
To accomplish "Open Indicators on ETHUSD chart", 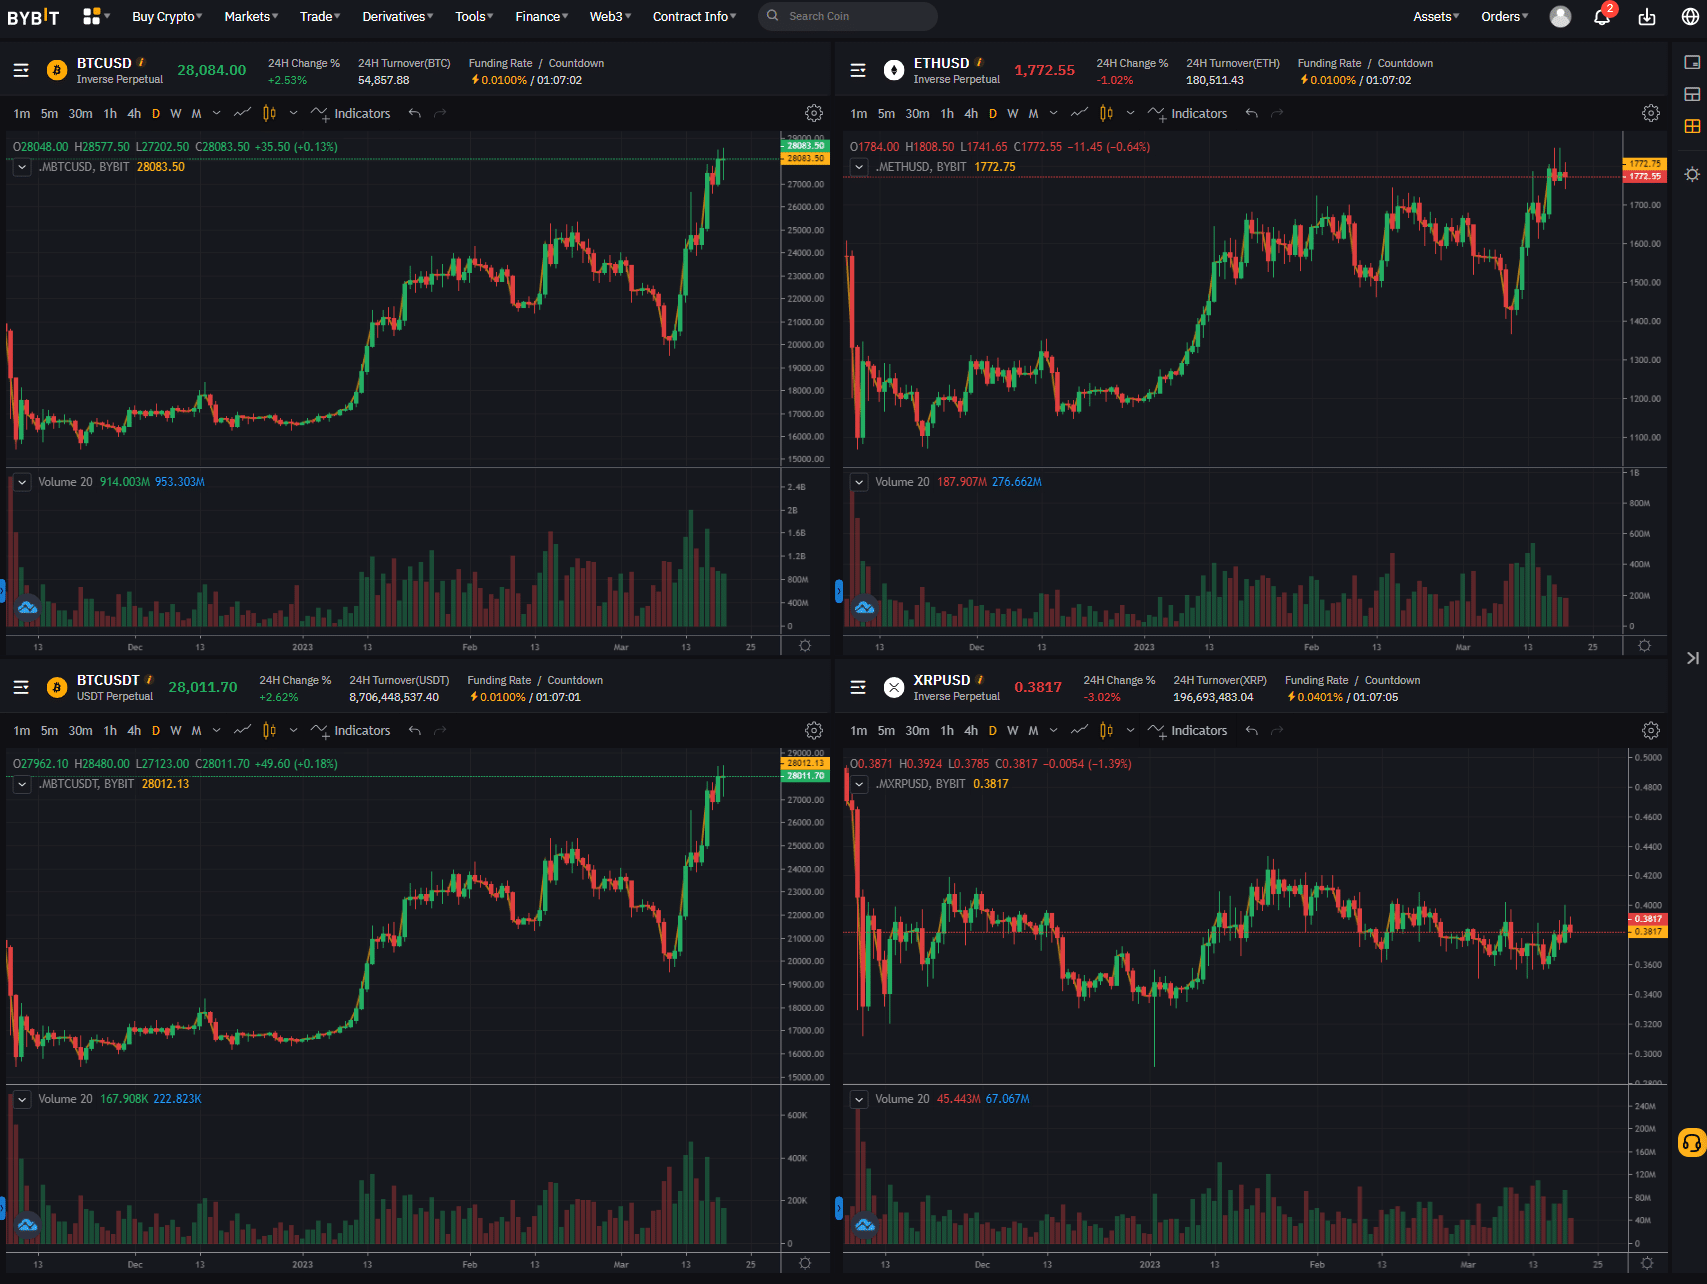I will pyautogui.click(x=1188, y=113).
